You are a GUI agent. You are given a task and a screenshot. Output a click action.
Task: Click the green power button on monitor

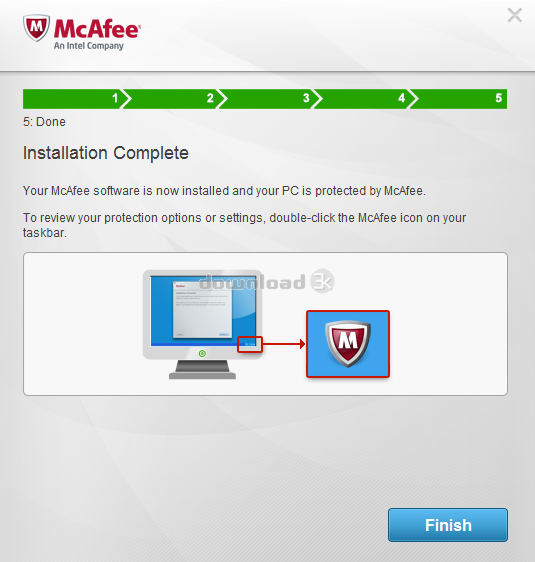click(202, 354)
